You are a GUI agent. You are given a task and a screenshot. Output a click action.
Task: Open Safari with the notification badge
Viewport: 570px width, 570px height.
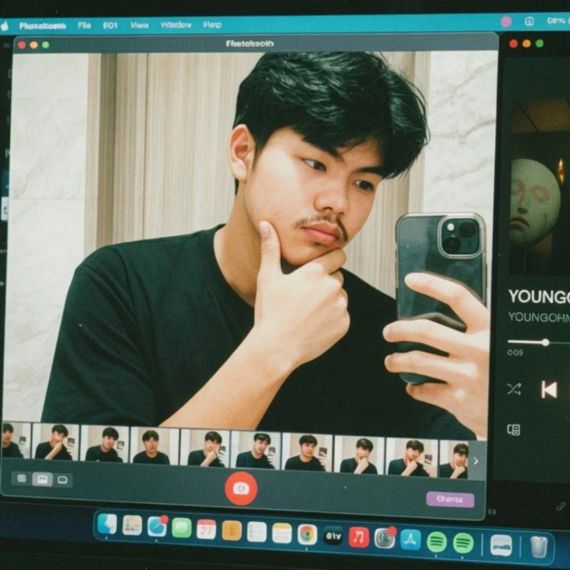157,526
